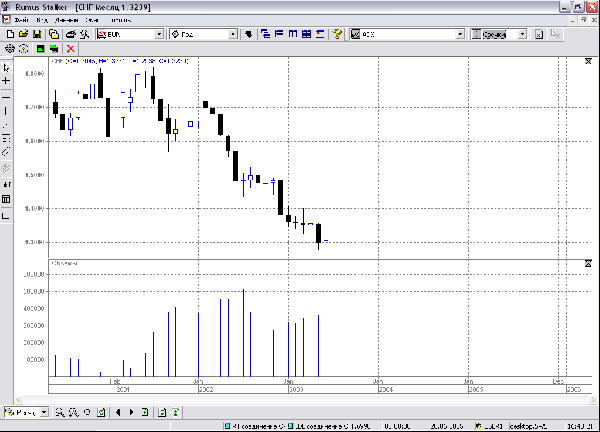This screenshot has height=432, width=600.
Task: Open the Вид menu
Action: (42, 20)
